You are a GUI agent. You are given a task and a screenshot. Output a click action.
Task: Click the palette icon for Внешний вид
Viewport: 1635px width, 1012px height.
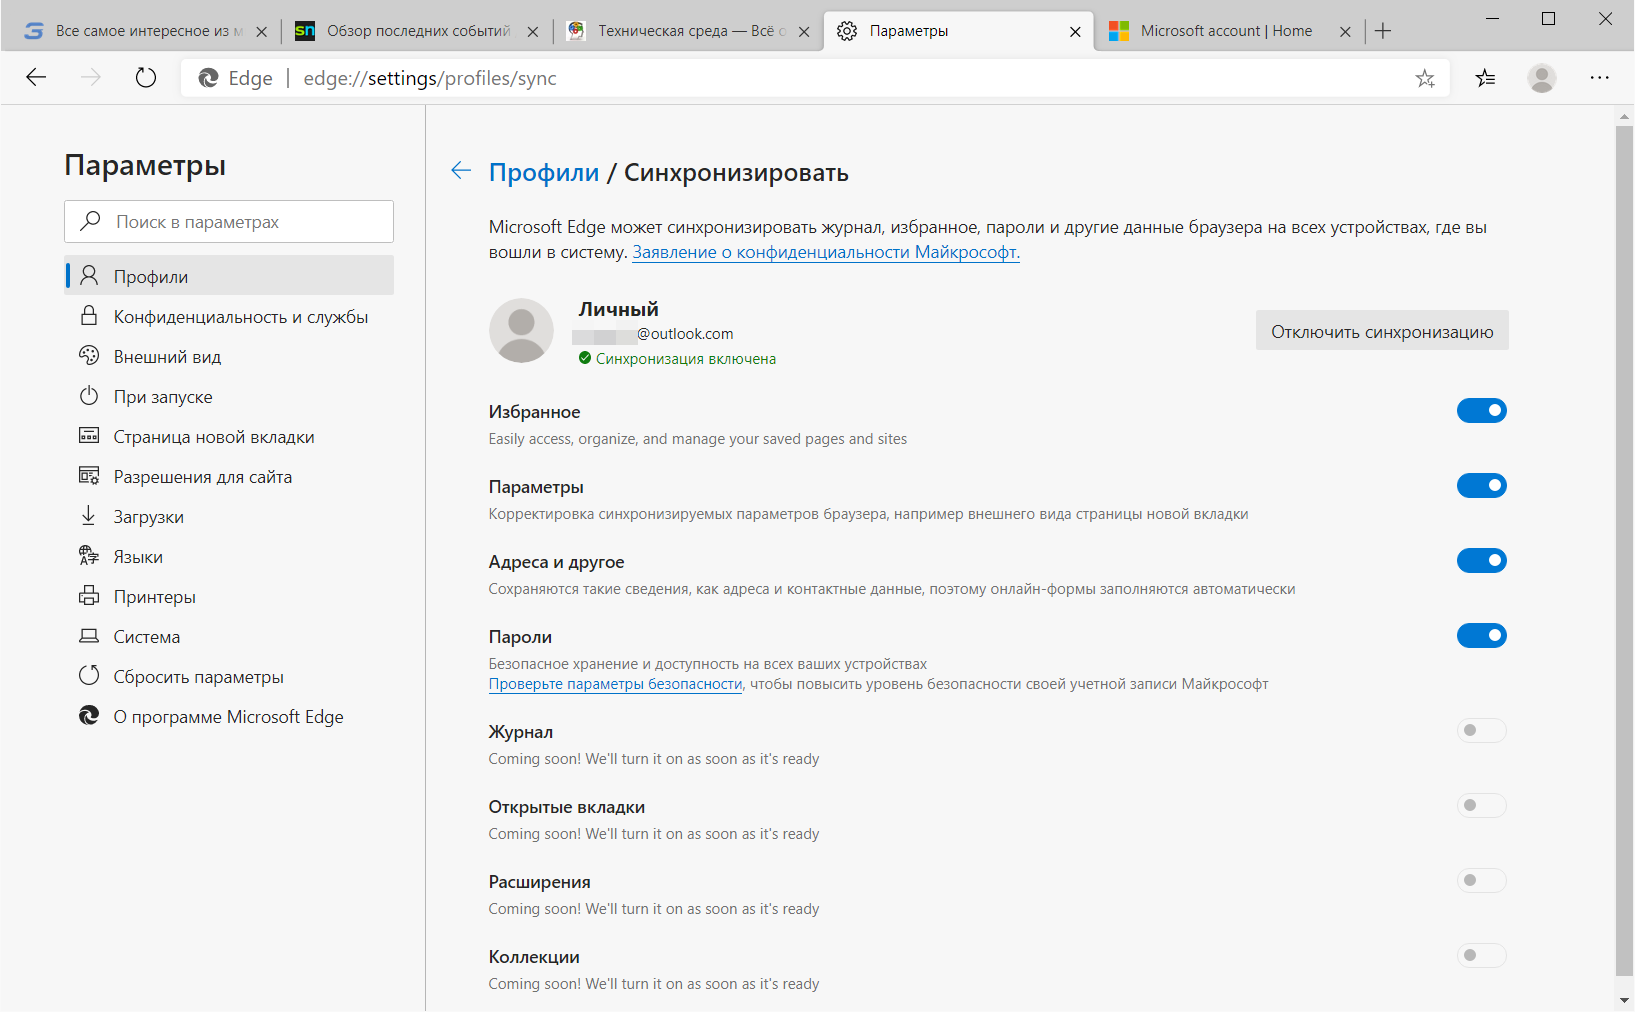pyautogui.click(x=89, y=355)
